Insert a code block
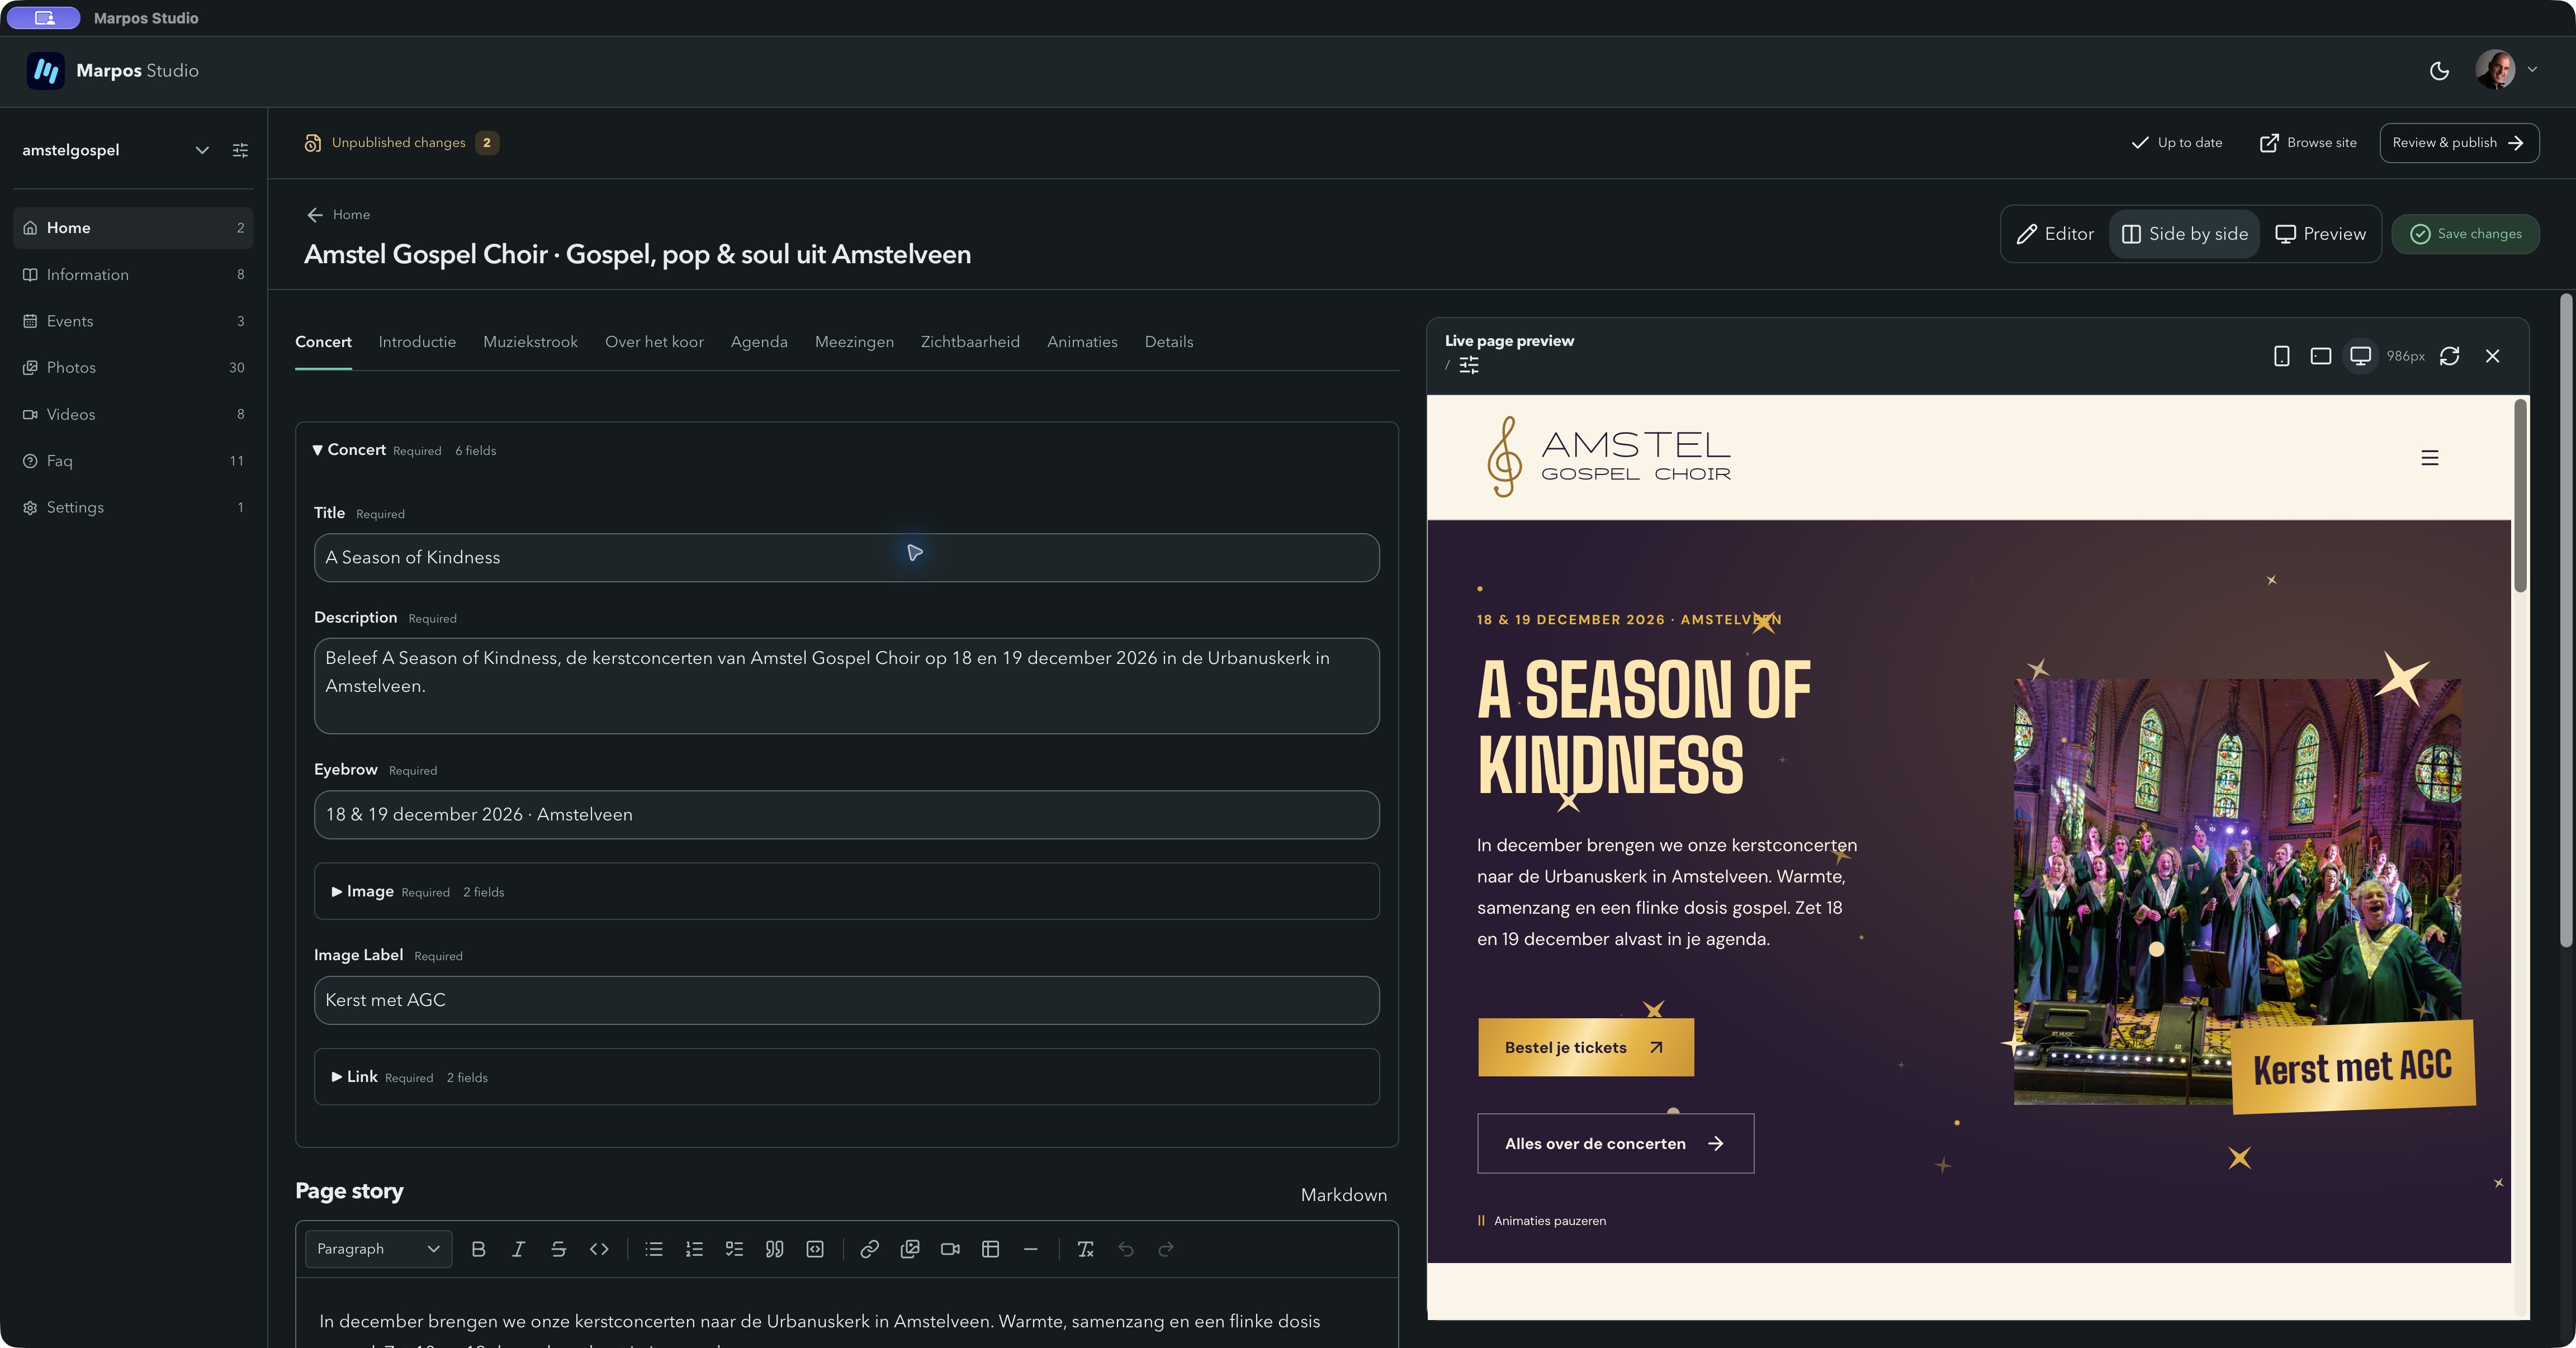The height and width of the screenshot is (1348, 2576). 815,1249
